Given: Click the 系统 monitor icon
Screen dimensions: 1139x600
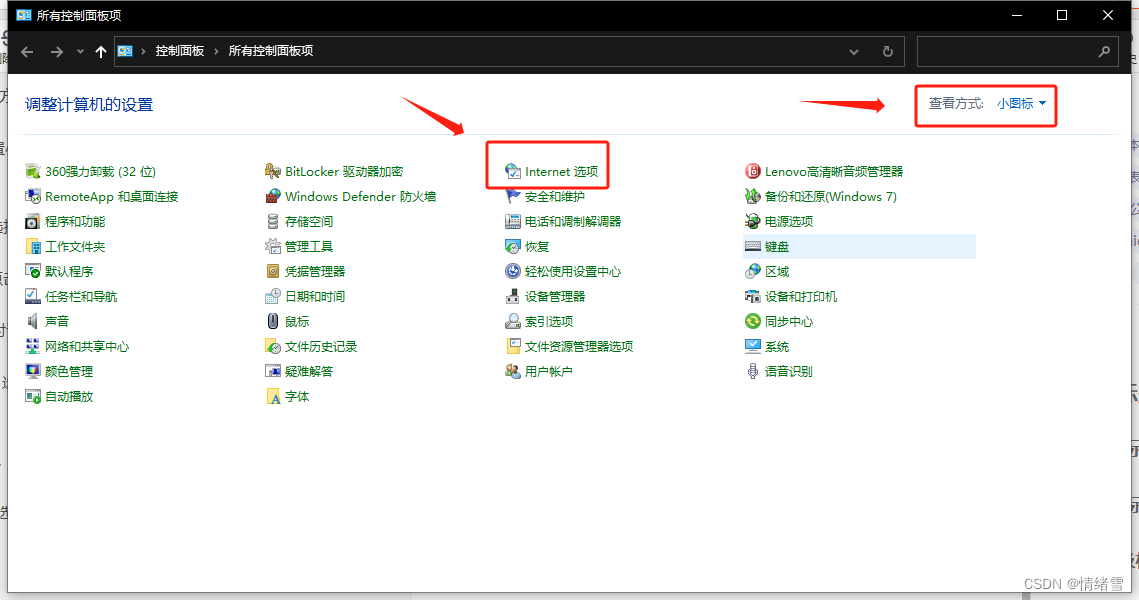Looking at the screenshot, I should pyautogui.click(x=753, y=346).
